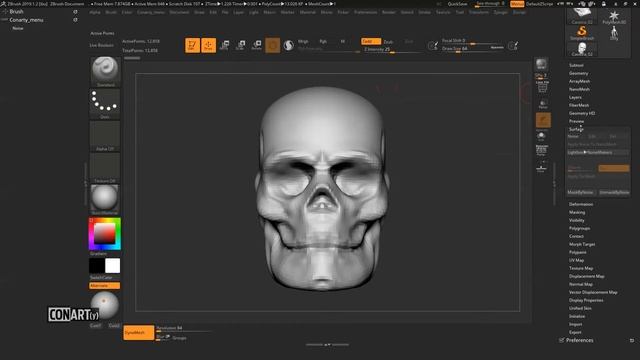Toggle the Zsub button

389,42
